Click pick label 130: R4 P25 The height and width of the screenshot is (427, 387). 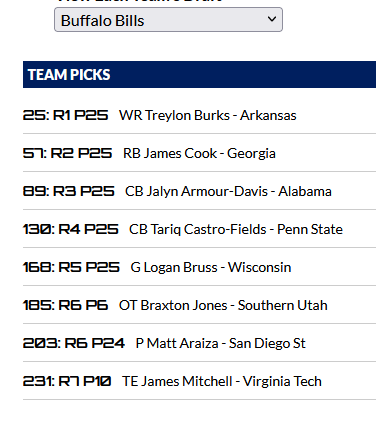click(x=71, y=229)
